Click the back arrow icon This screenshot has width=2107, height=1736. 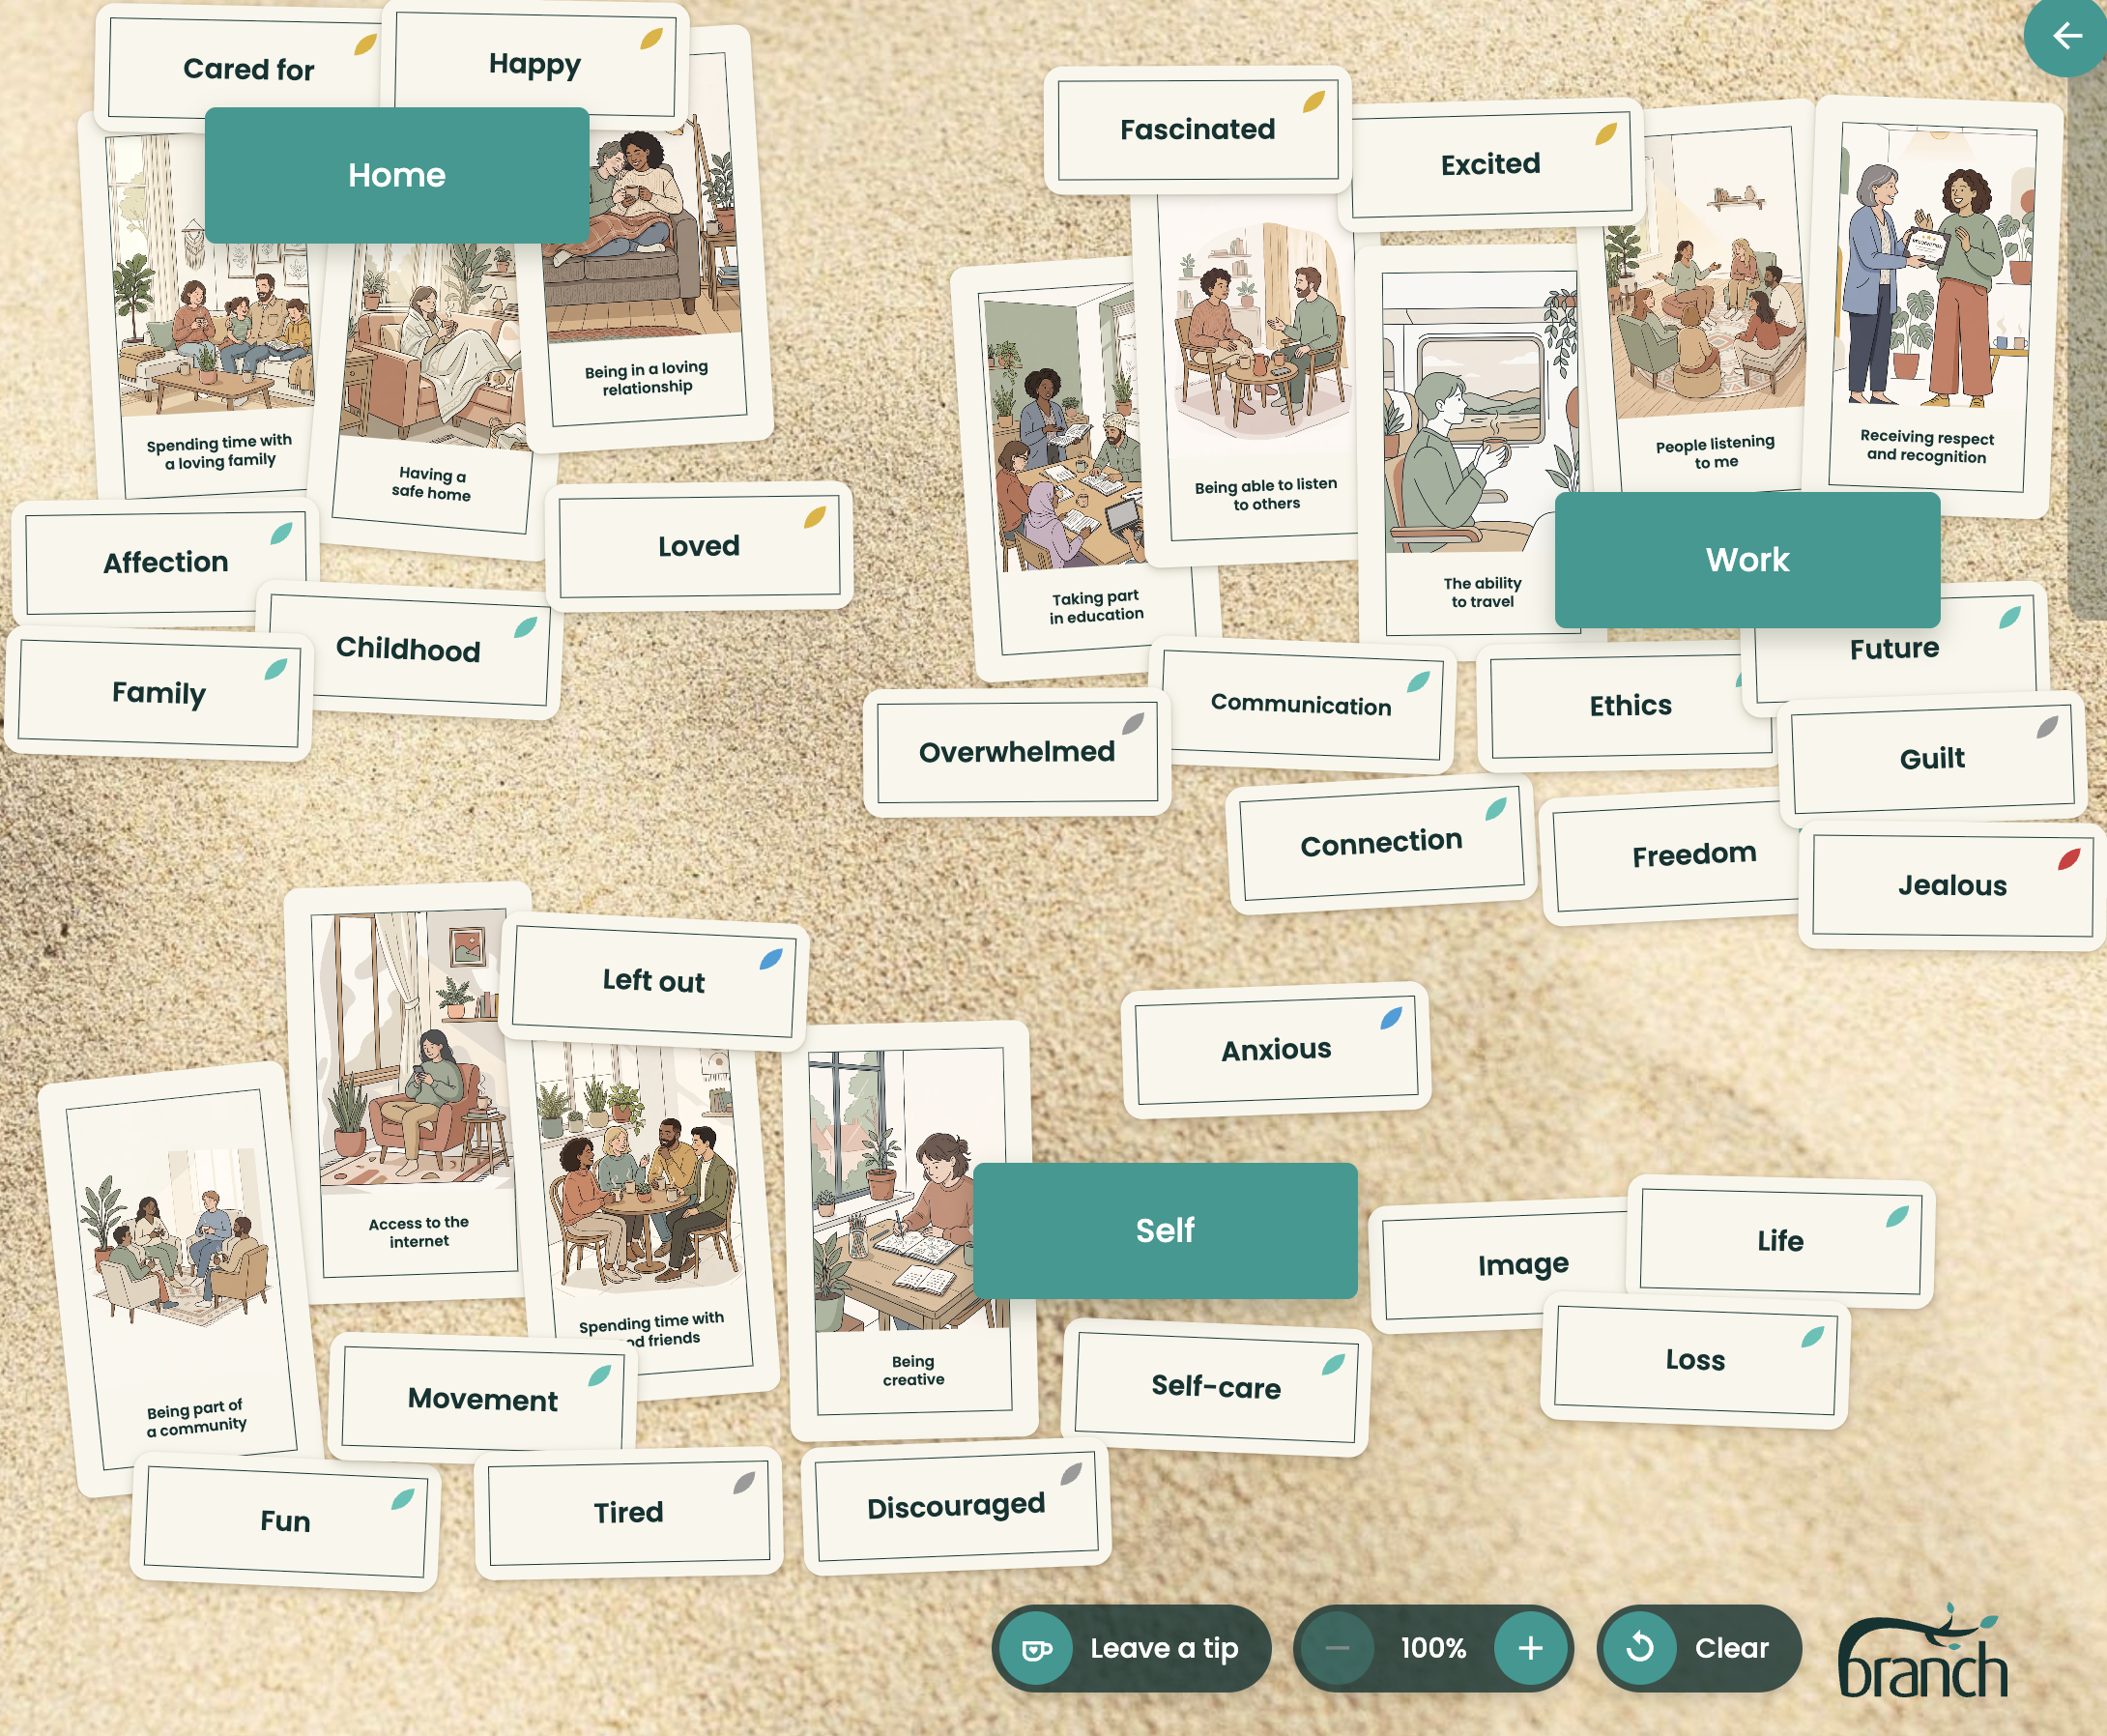click(x=2067, y=36)
